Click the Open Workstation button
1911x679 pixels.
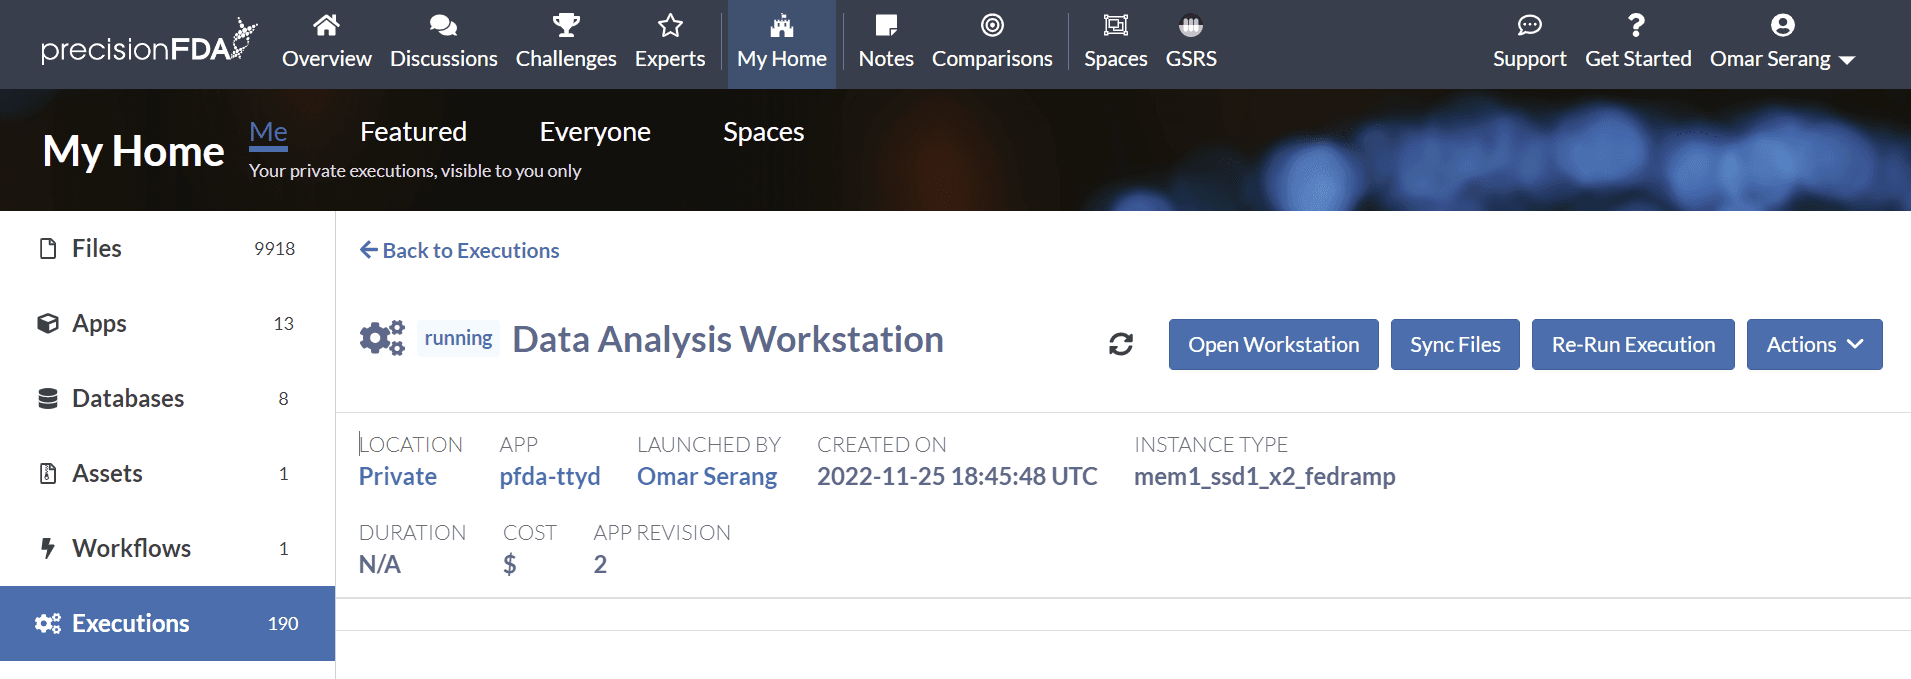[1273, 344]
